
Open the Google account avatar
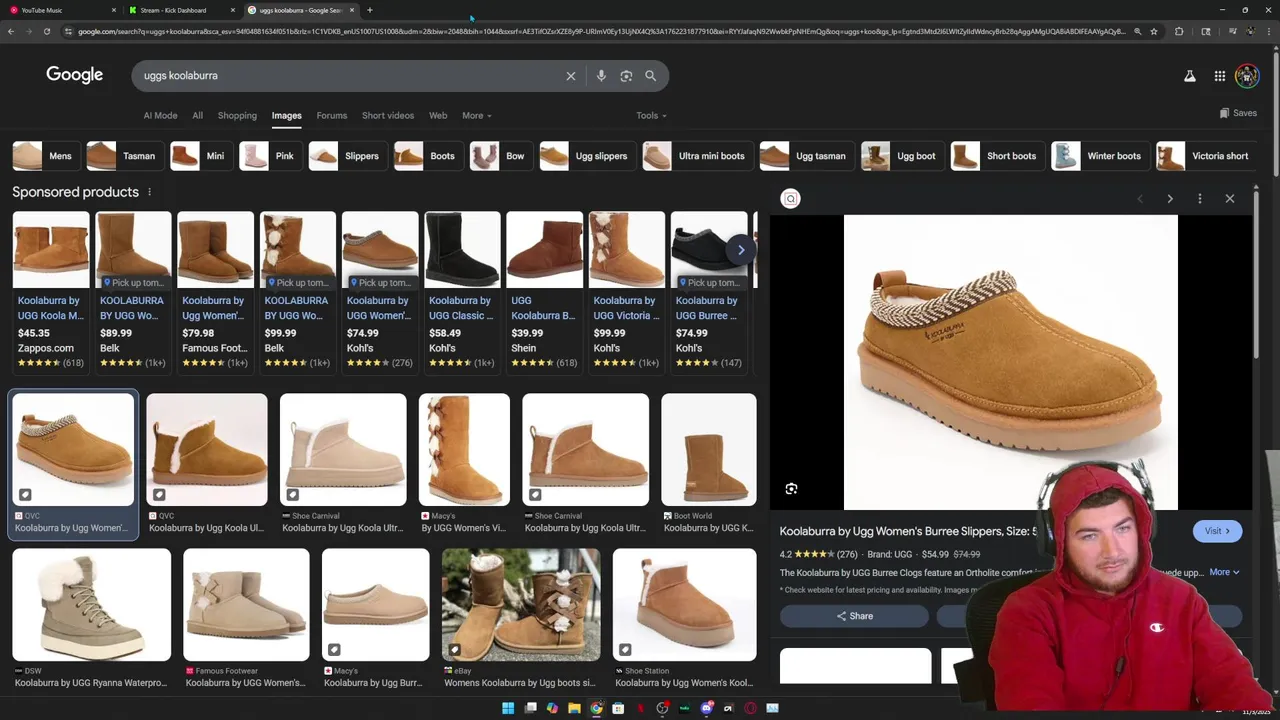(1247, 76)
